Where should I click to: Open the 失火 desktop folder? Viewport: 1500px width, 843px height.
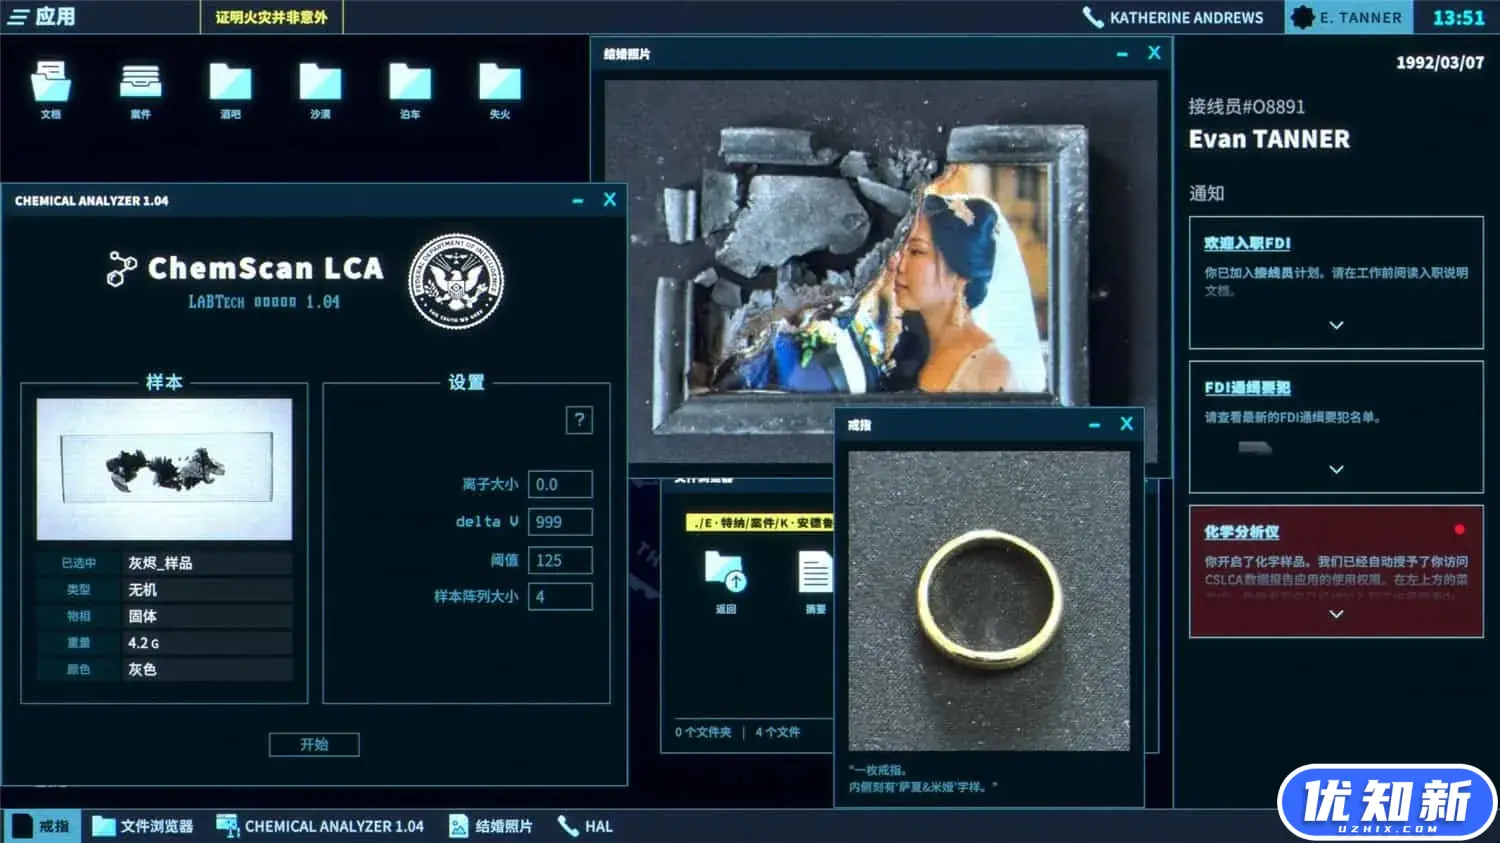500,84
